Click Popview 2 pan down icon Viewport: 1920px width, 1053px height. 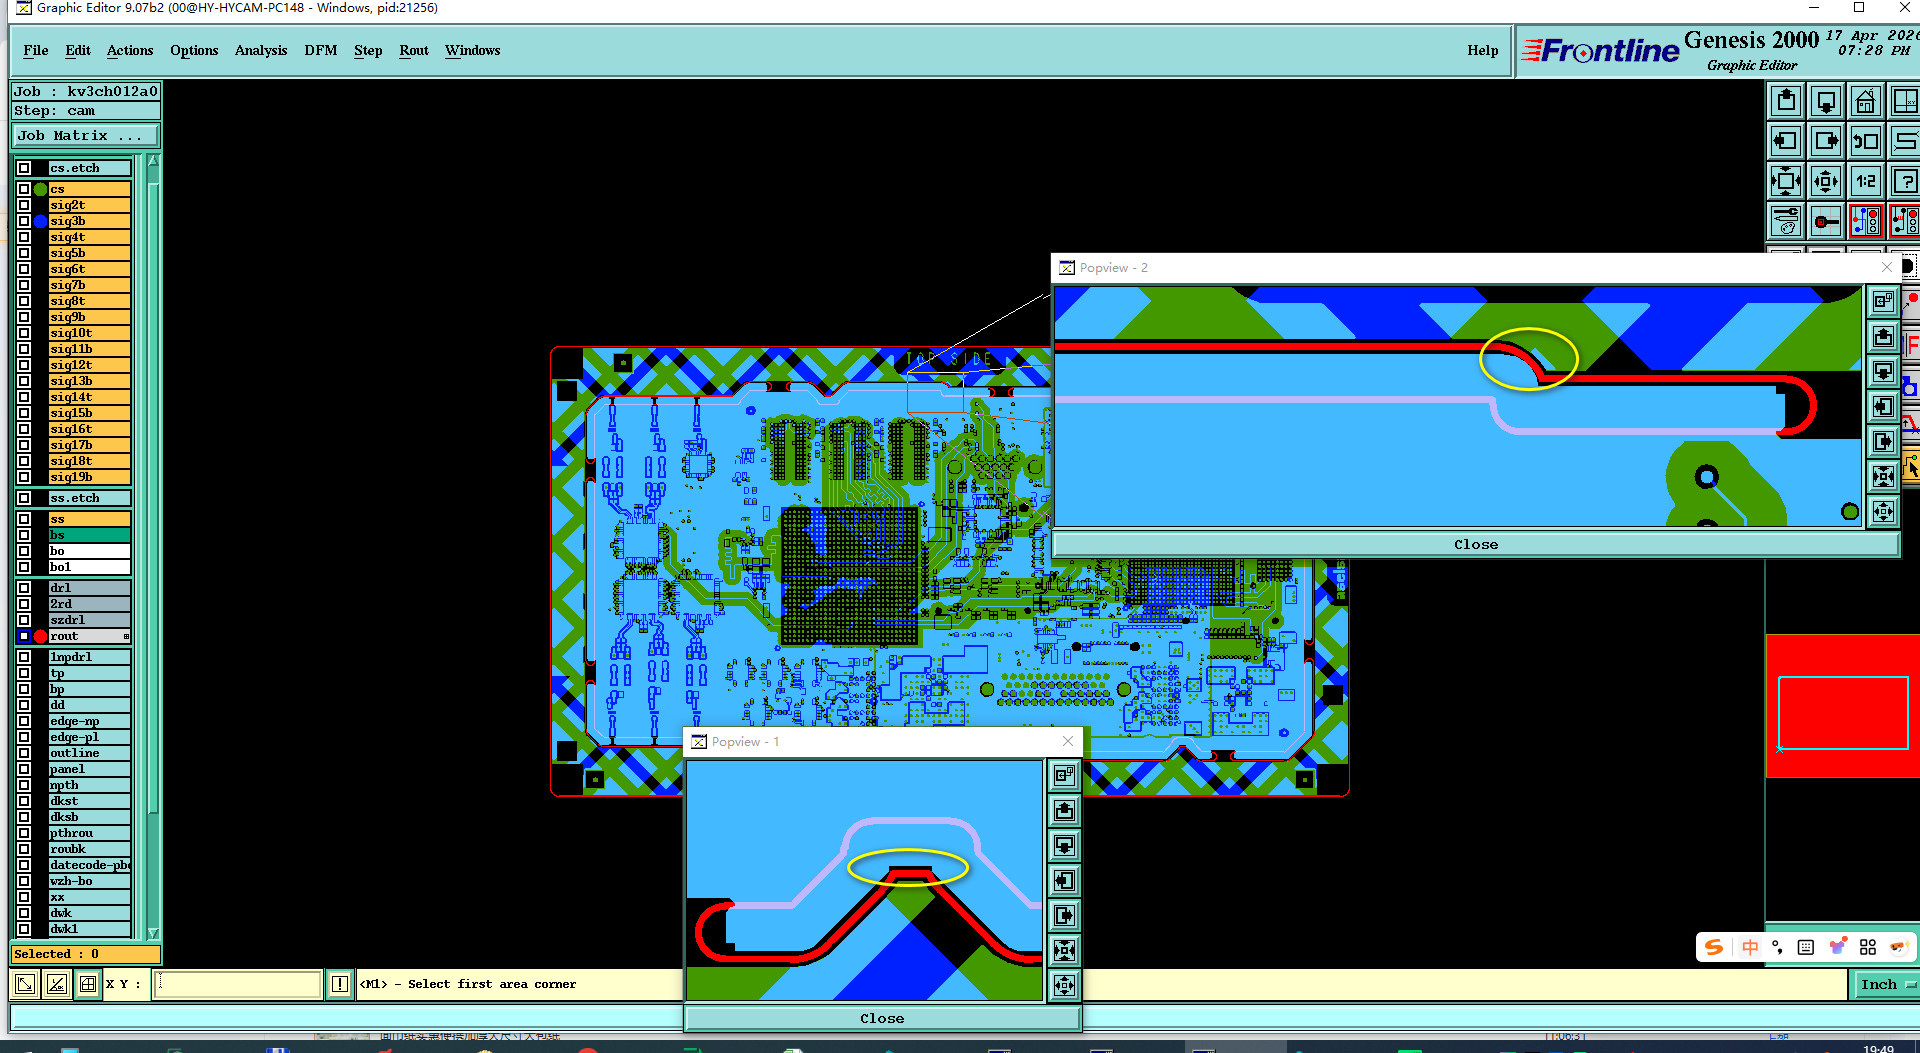(x=1883, y=372)
